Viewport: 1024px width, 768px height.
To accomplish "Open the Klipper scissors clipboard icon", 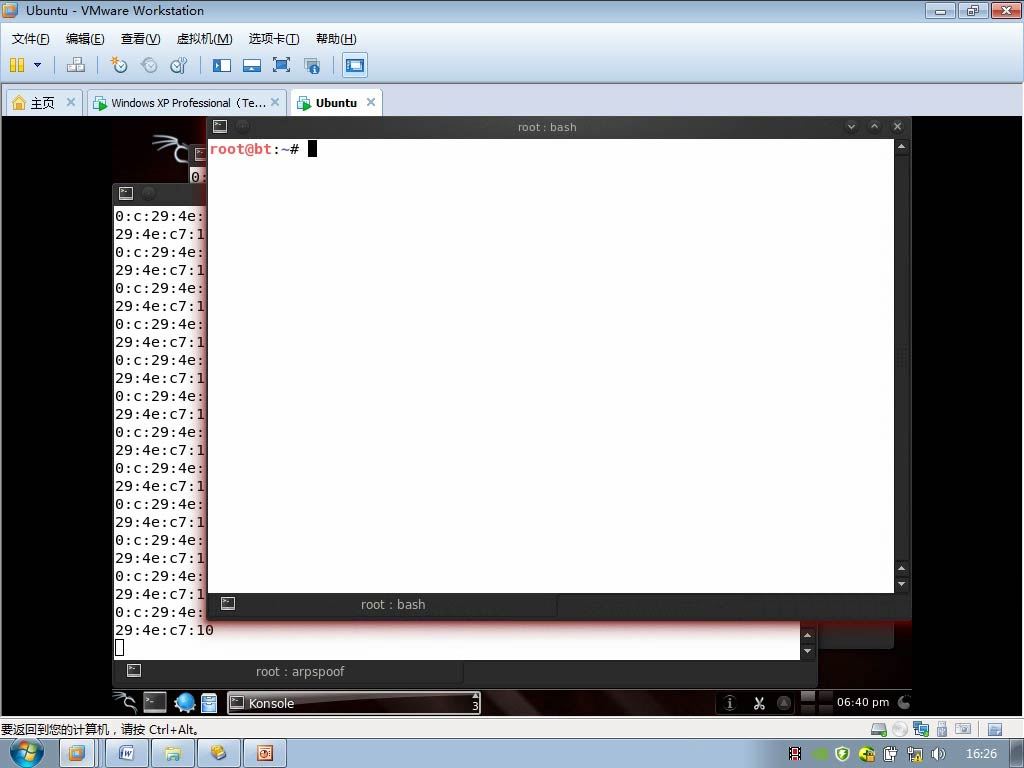I will pos(759,703).
